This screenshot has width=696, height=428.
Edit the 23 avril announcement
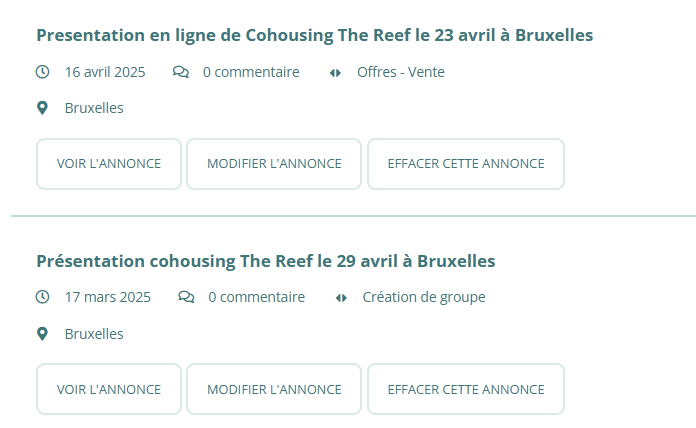click(274, 164)
